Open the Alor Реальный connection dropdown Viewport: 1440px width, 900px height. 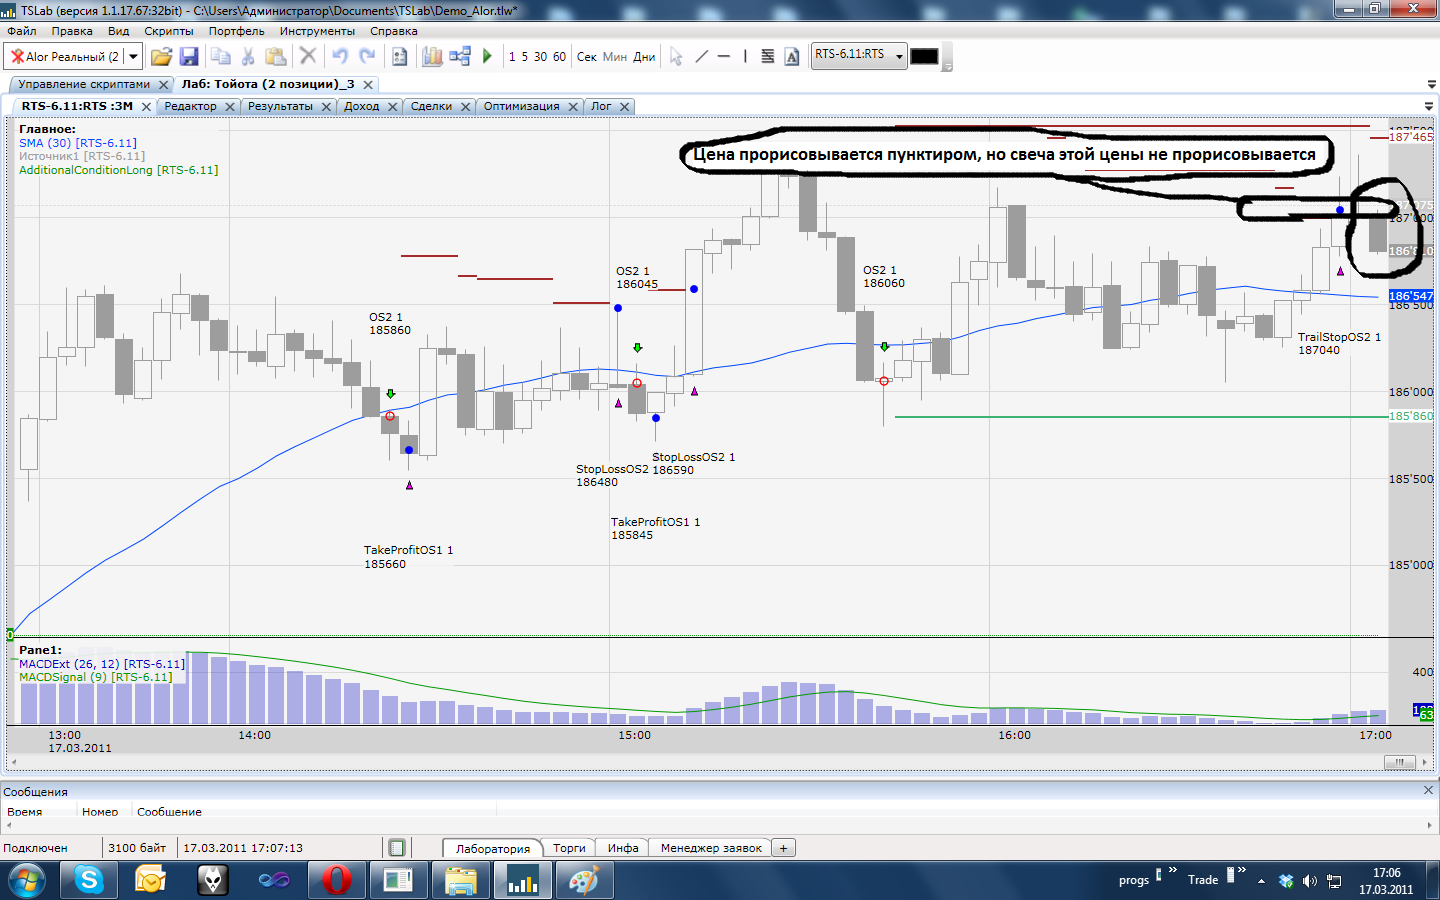click(x=133, y=57)
